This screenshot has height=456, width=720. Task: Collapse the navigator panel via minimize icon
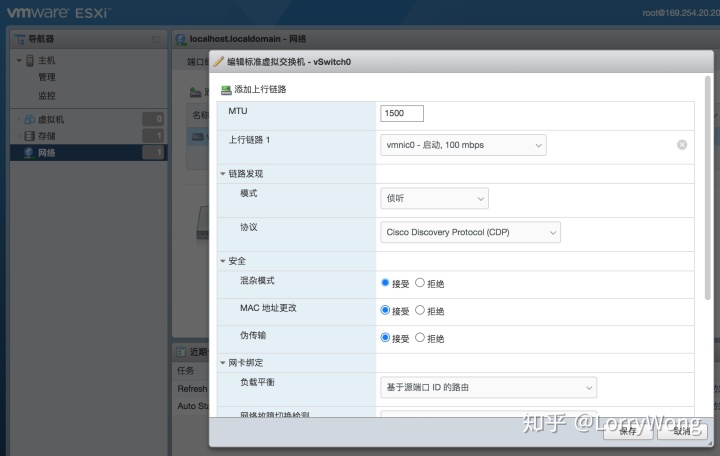point(156,39)
